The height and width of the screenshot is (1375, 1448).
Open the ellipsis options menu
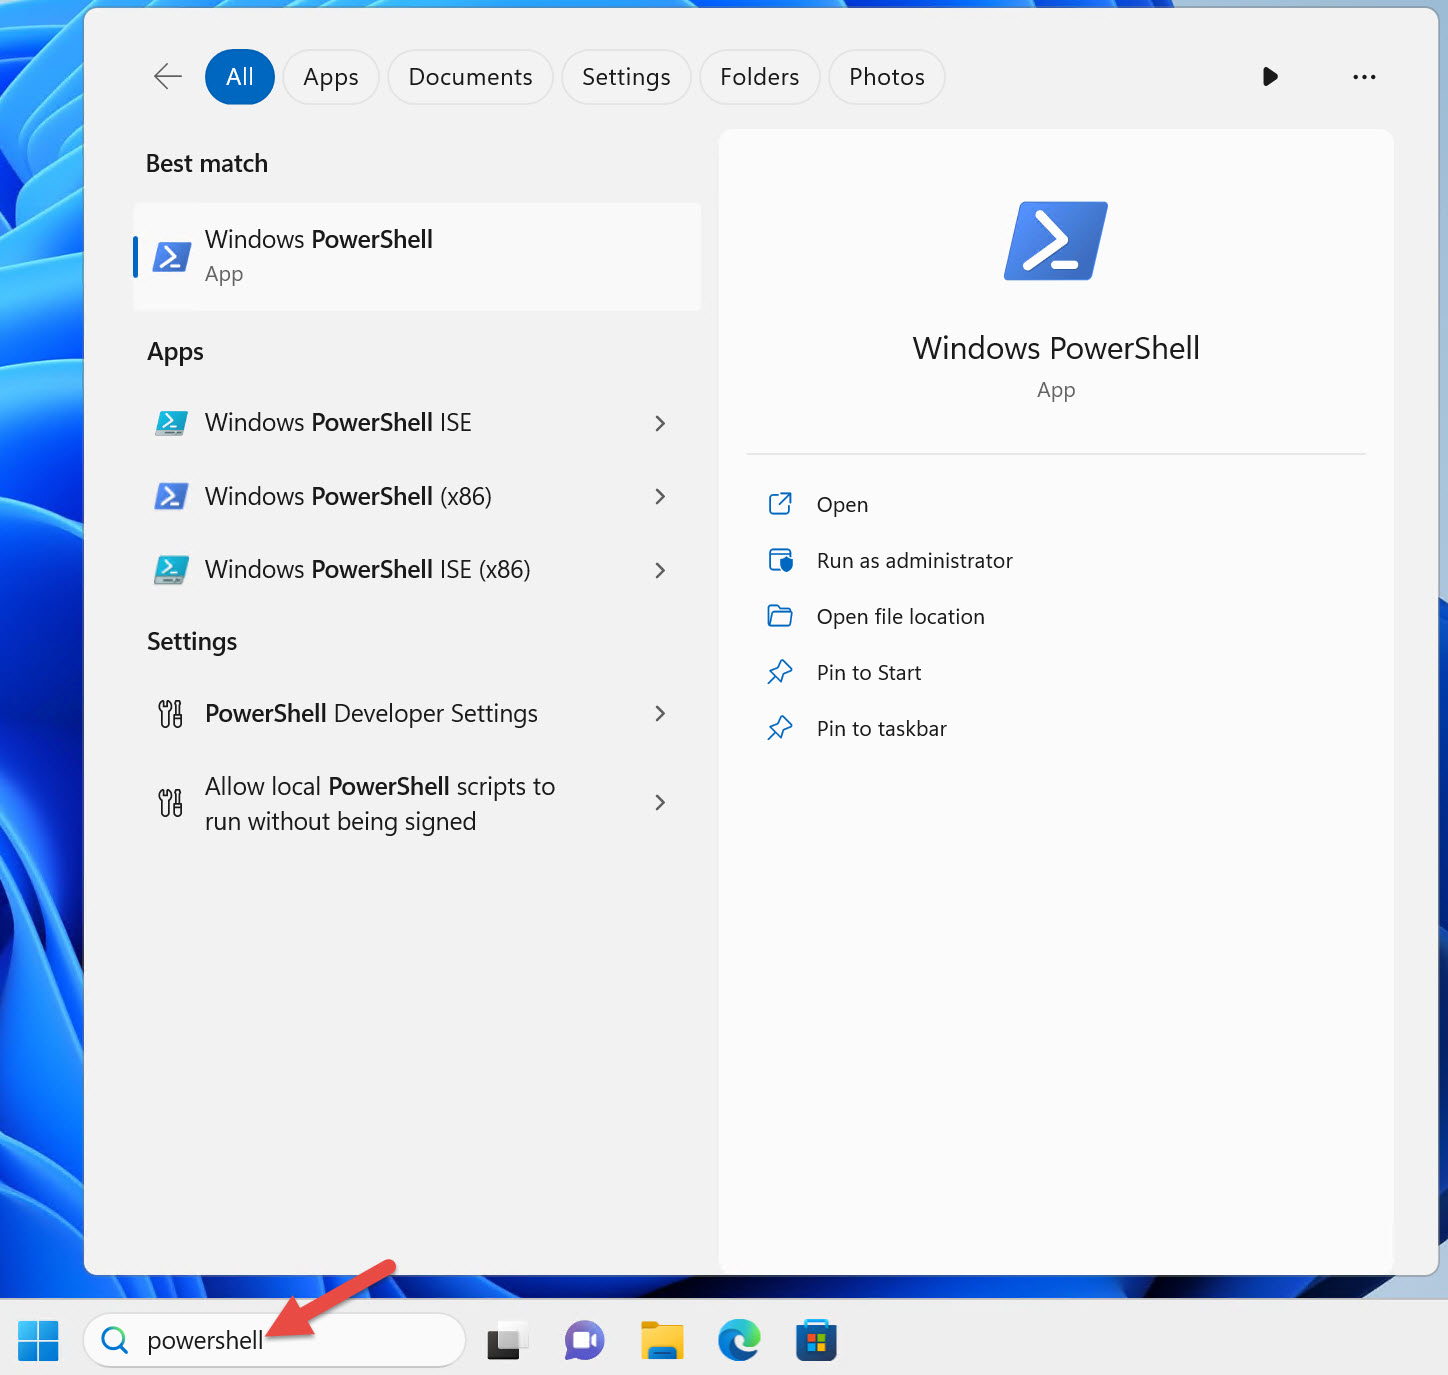(1364, 76)
